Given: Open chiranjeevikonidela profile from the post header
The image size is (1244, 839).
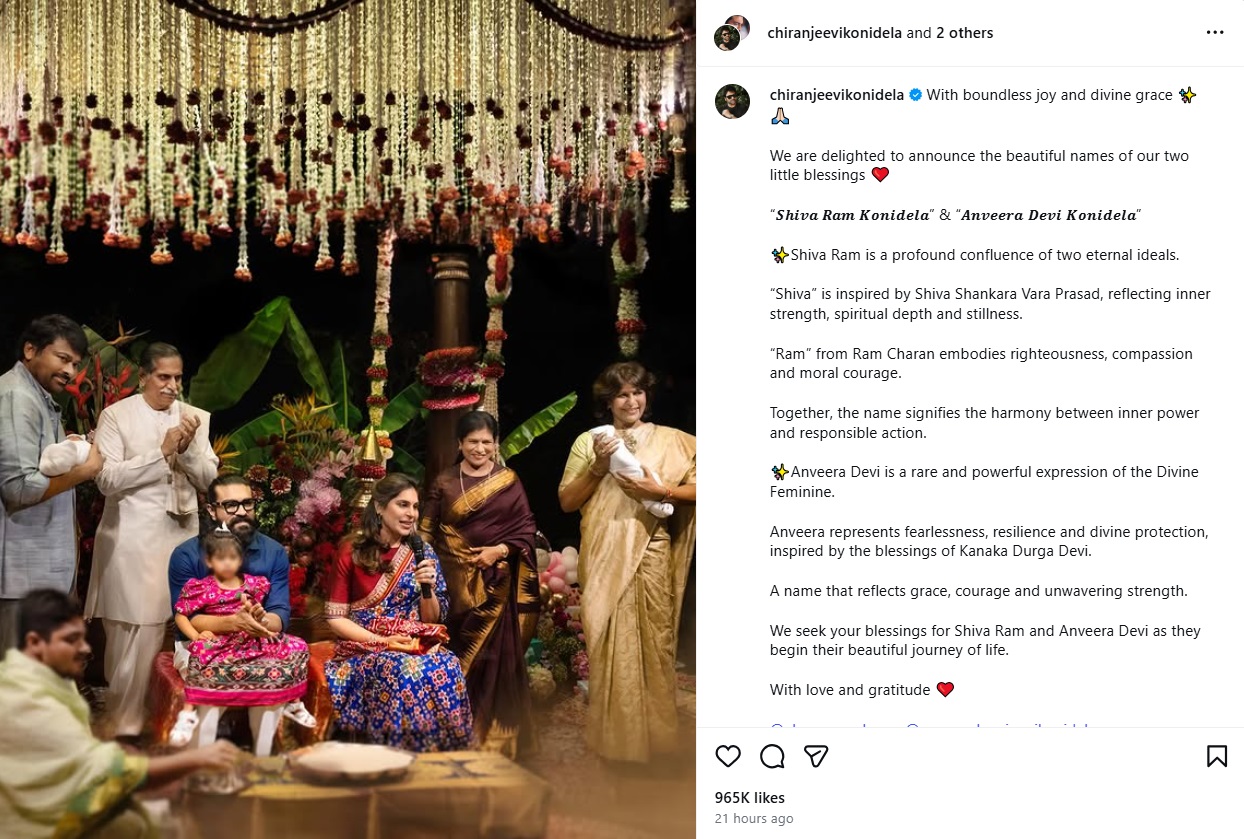Looking at the screenshot, I should coord(834,33).
